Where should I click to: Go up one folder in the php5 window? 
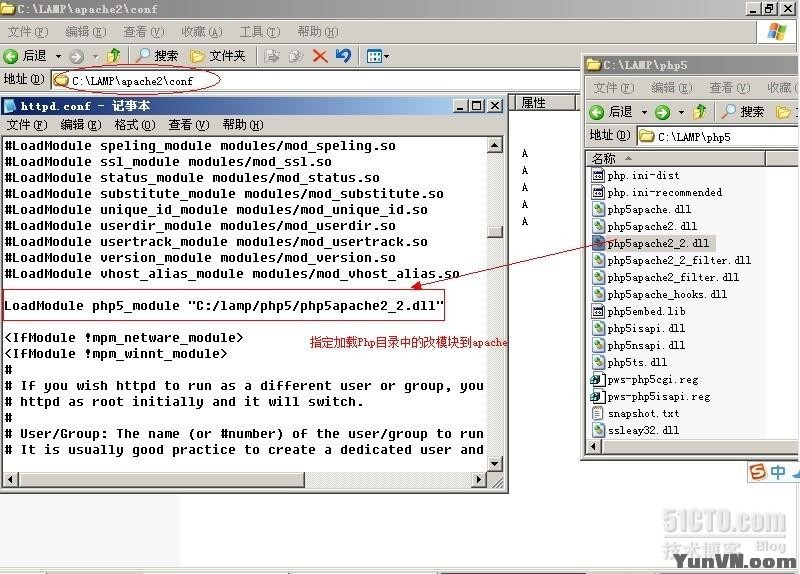coord(700,112)
